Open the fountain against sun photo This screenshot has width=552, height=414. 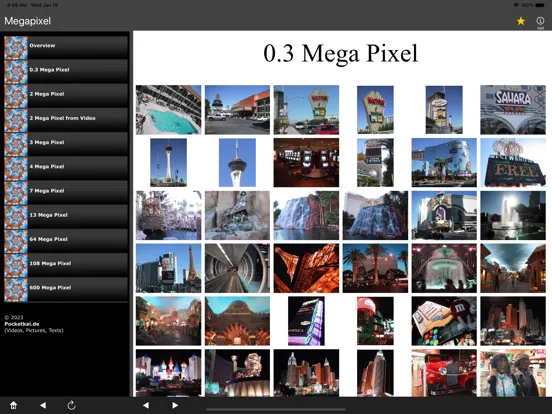click(x=513, y=215)
